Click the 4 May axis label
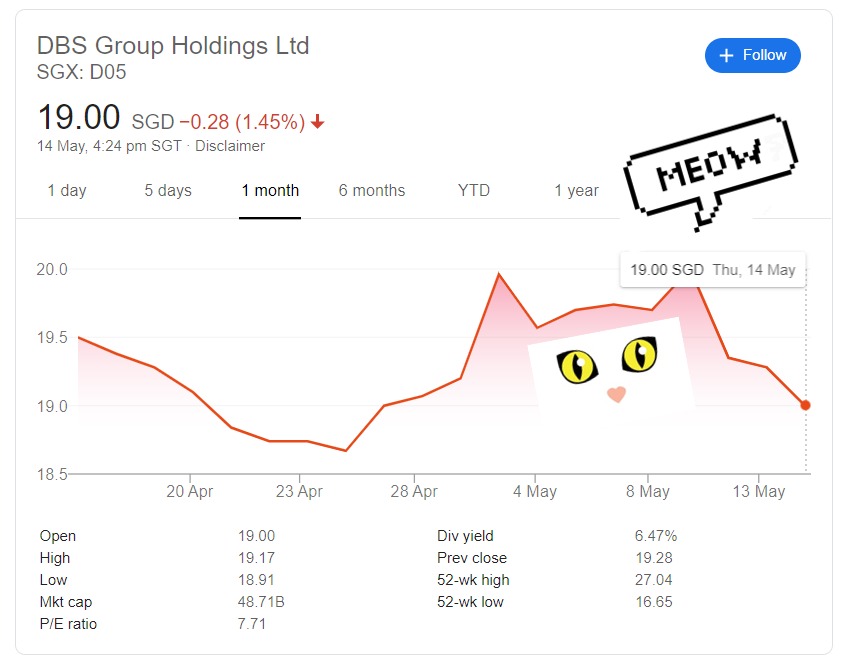This screenshot has width=846, height=665. click(x=535, y=491)
